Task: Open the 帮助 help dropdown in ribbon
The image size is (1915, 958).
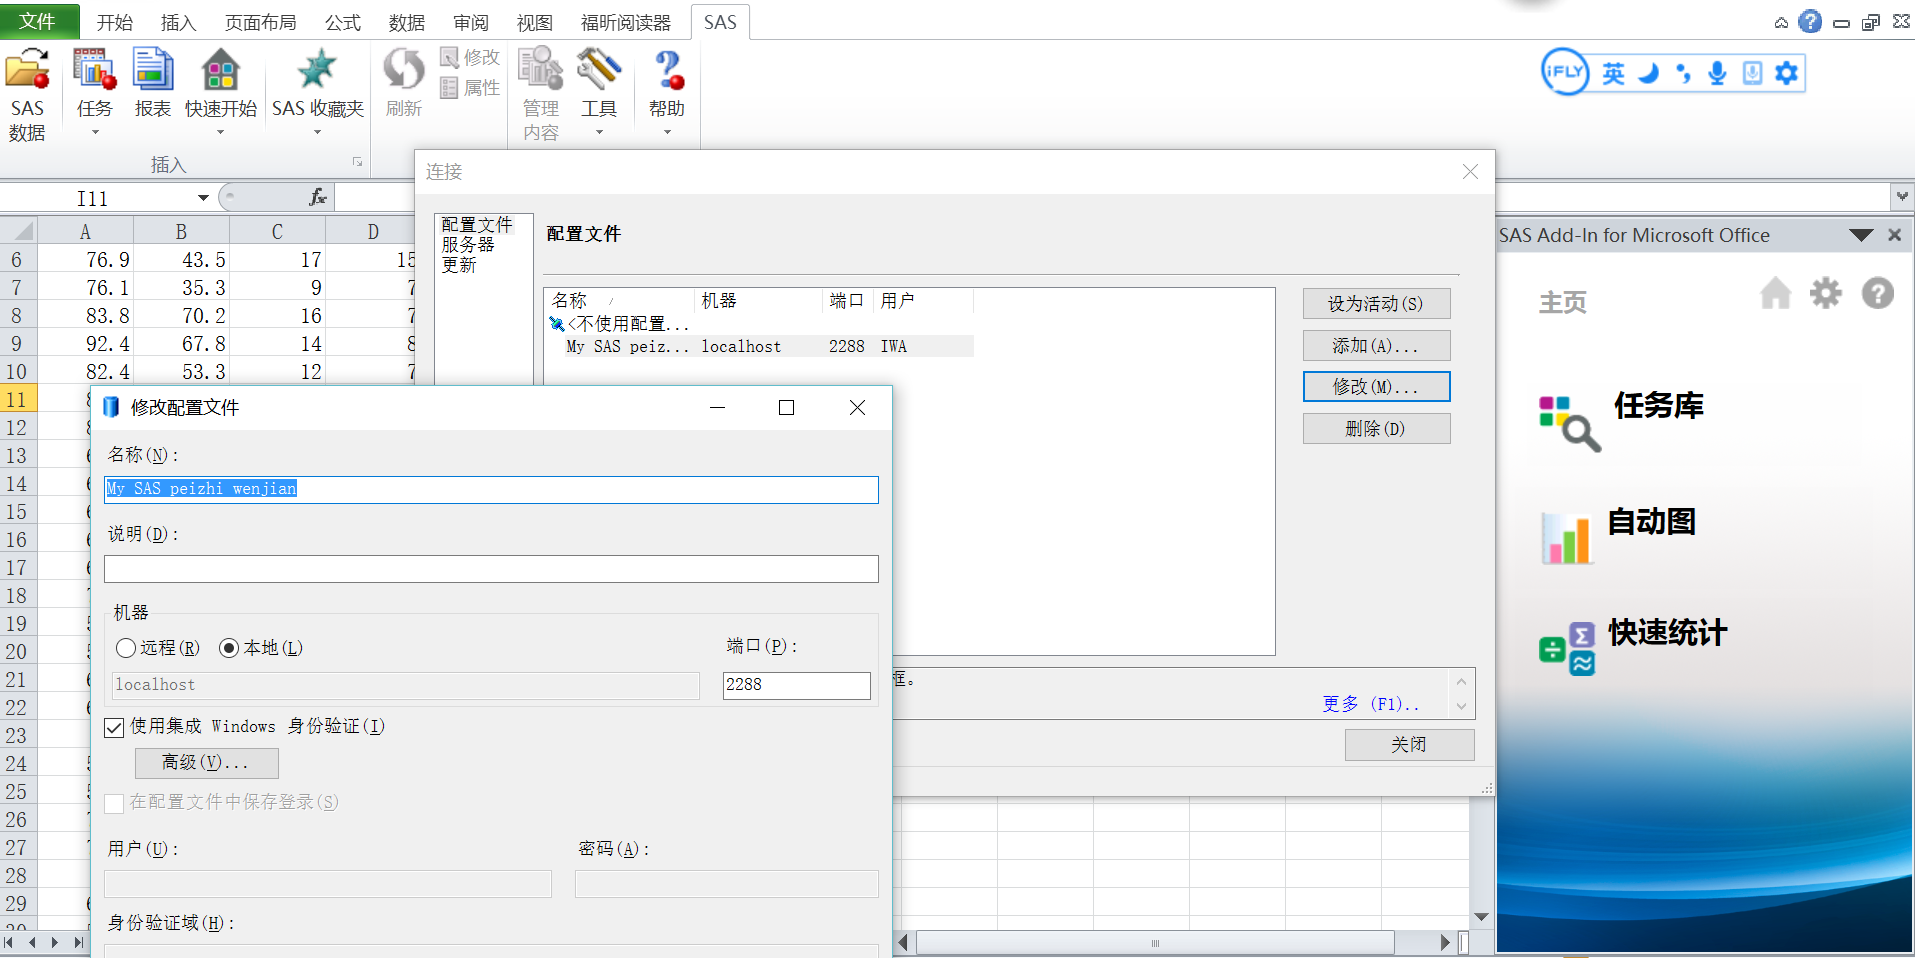Action: click(x=667, y=132)
